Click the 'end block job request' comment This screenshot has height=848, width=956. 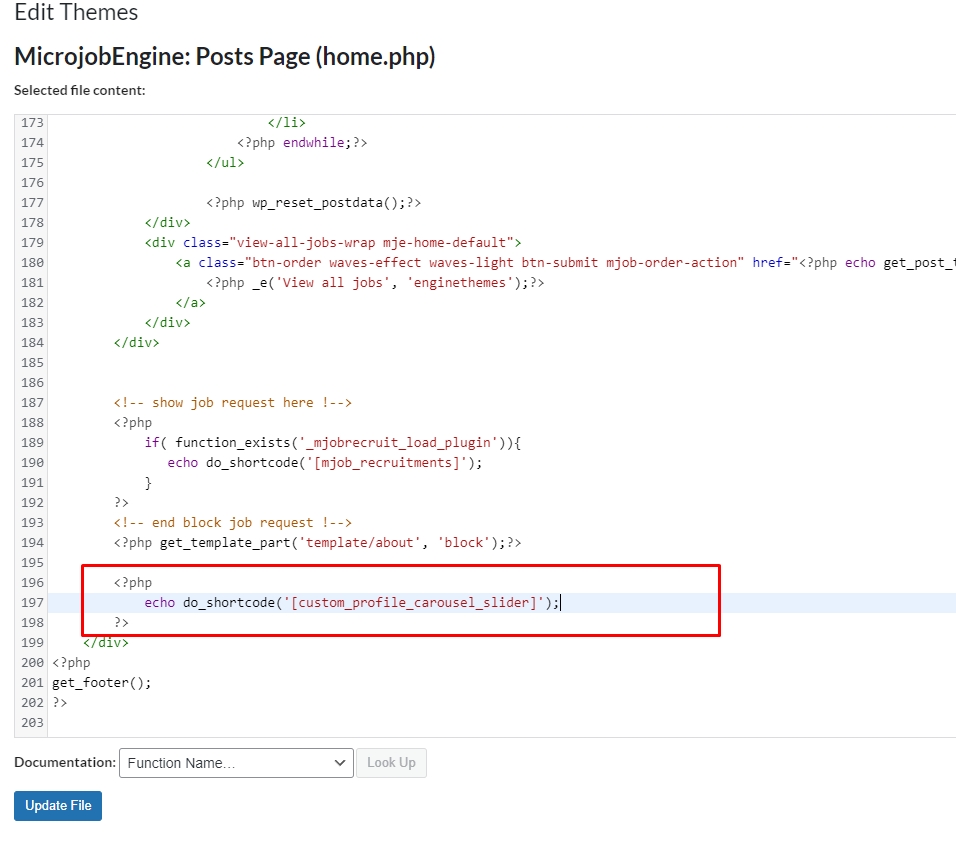(232, 523)
